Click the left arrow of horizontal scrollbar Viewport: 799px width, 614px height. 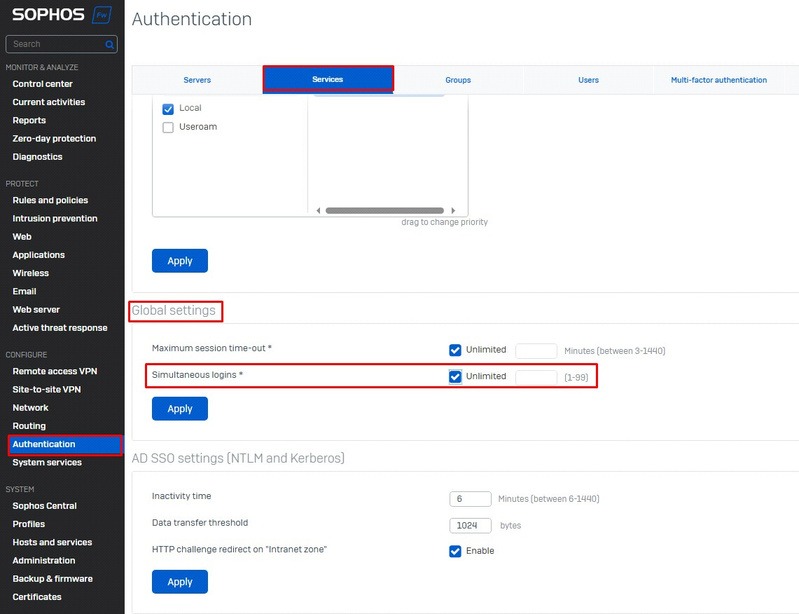click(318, 210)
